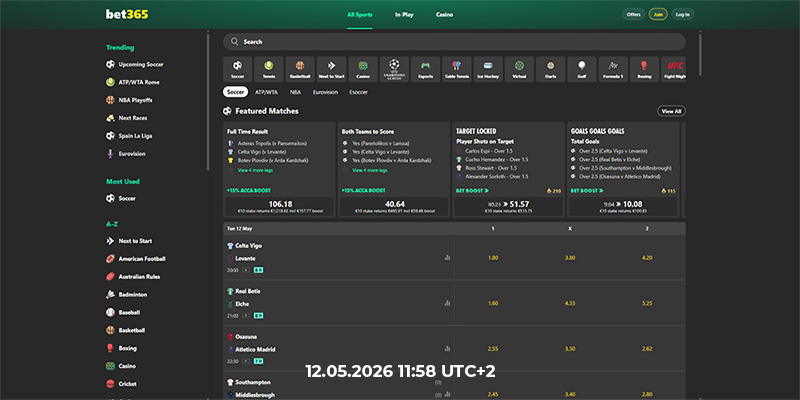This screenshot has height=400, width=800.
Task: Open stats icon for Osasuna v Atletico Madrid
Action: click(447, 348)
